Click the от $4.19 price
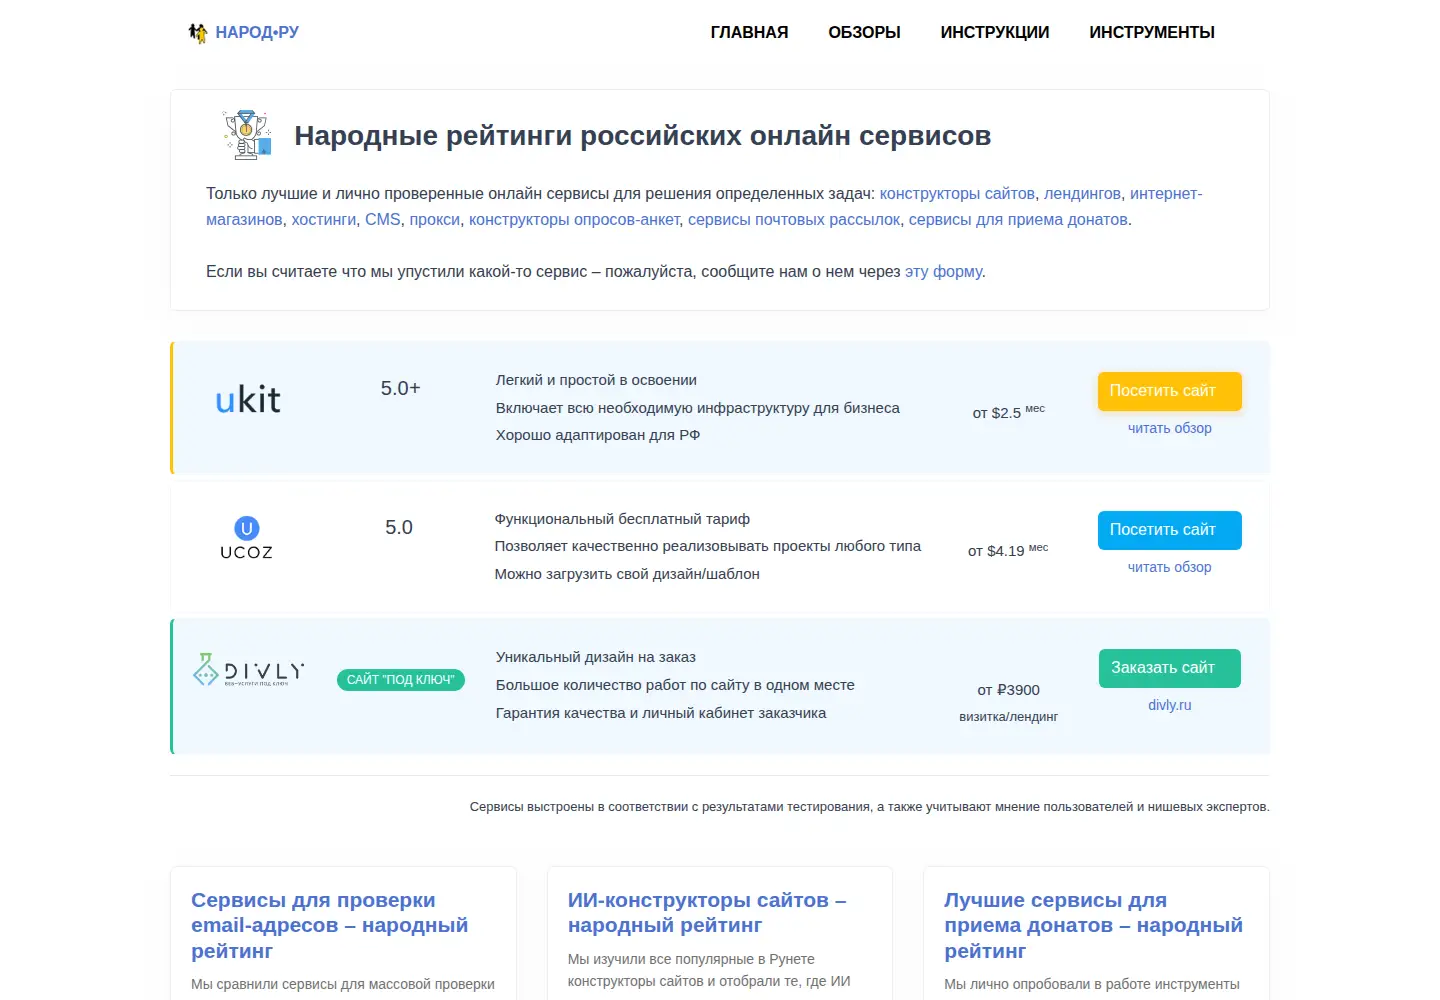1440x1000 pixels. [x=1008, y=550]
